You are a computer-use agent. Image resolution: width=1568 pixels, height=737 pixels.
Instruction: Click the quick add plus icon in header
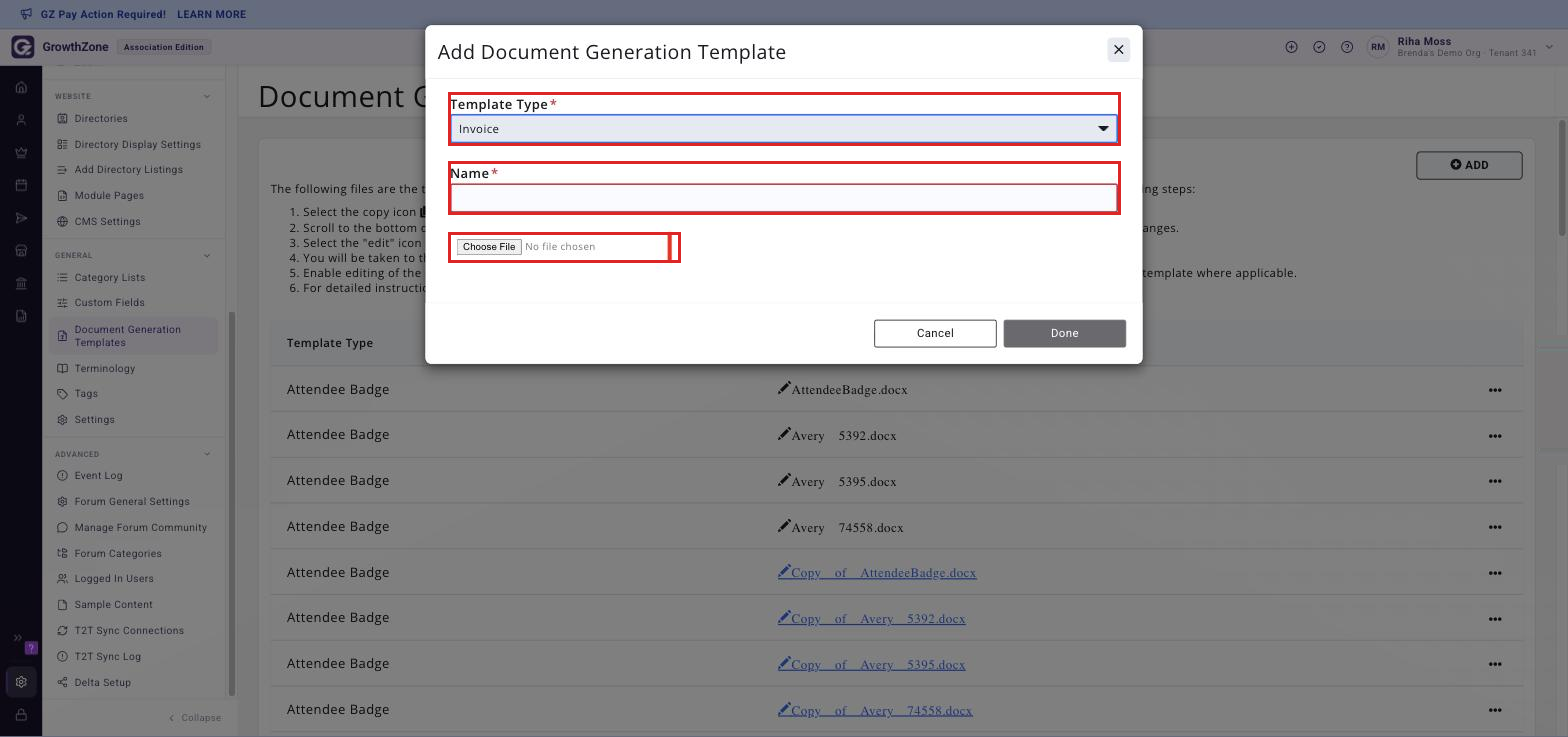(x=1291, y=47)
